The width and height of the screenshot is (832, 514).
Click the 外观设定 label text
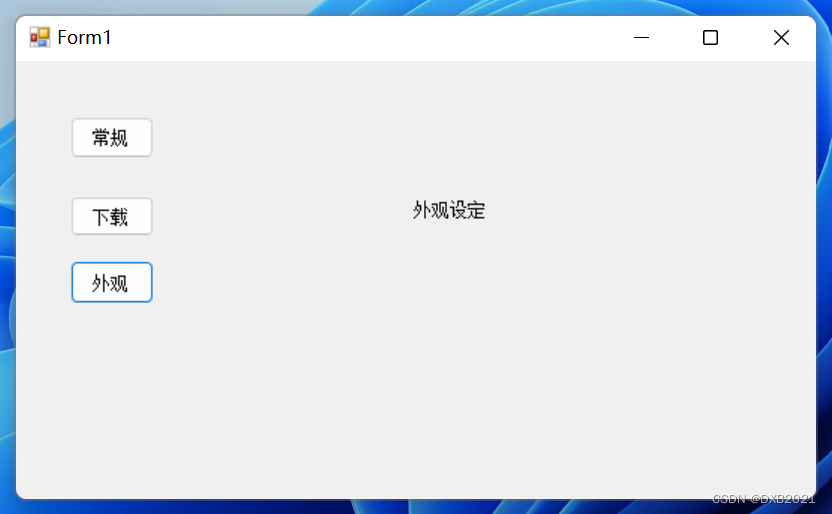[x=449, y=210]
